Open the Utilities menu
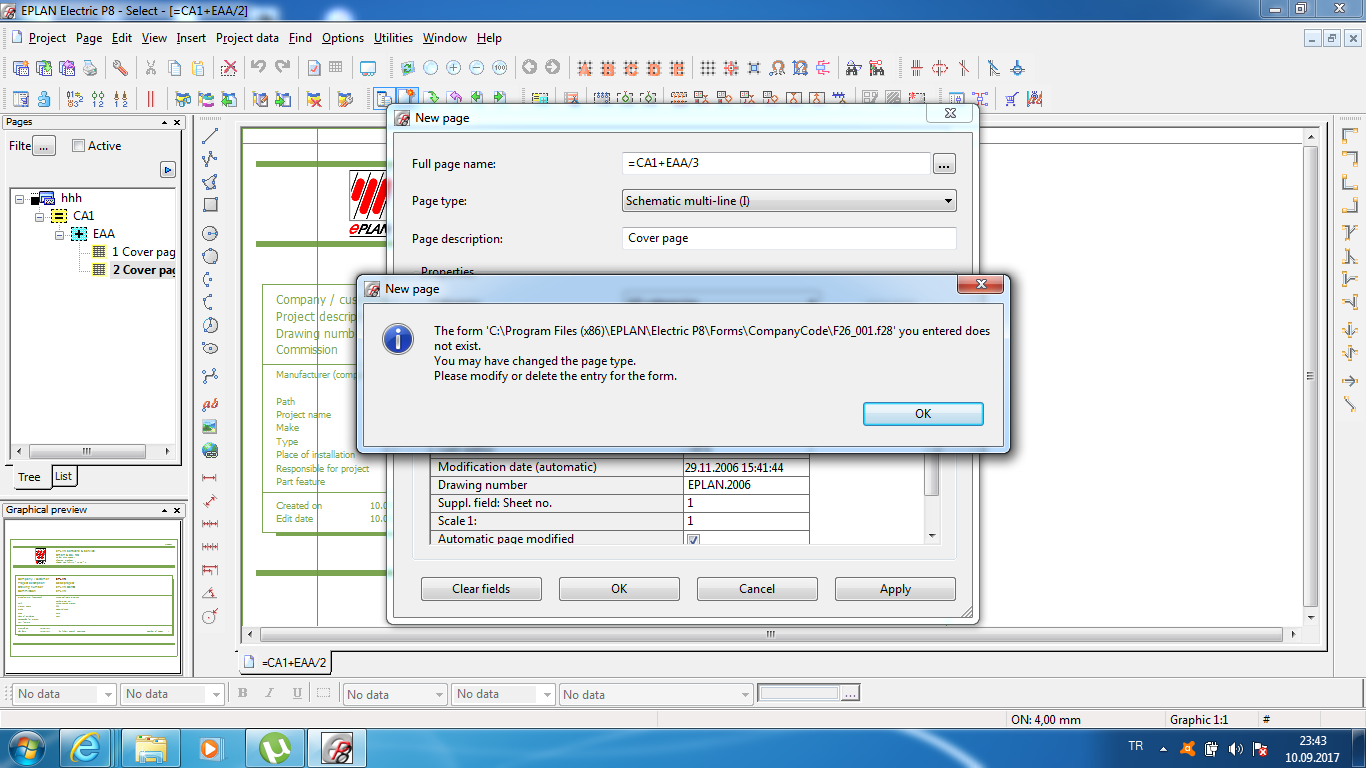Screen dimensions: 1366x768 coord(393,38)
